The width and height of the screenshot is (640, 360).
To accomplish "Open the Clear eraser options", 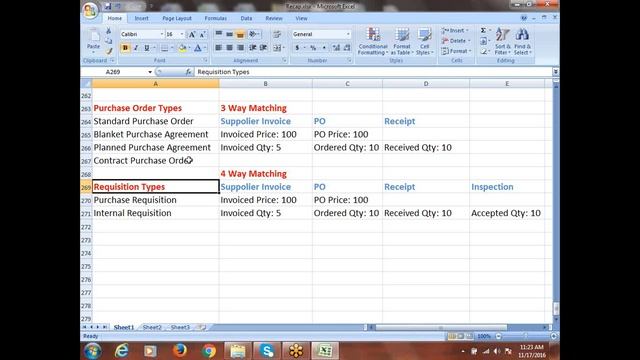I will coord(483,51).
